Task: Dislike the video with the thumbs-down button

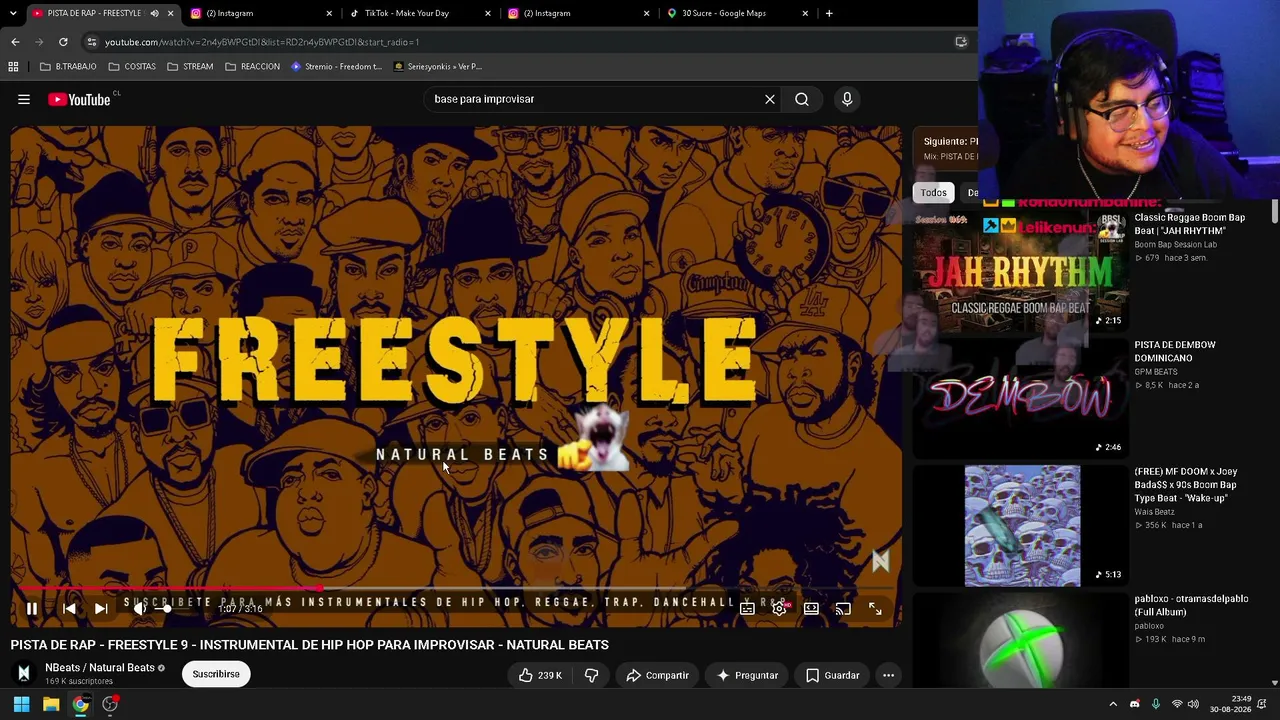Action: [591, 675]
